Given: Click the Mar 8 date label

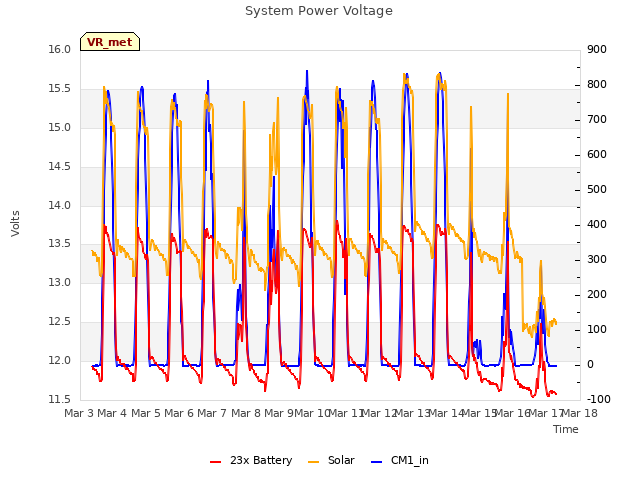Looking at the screenshot, I should (246, 413).
